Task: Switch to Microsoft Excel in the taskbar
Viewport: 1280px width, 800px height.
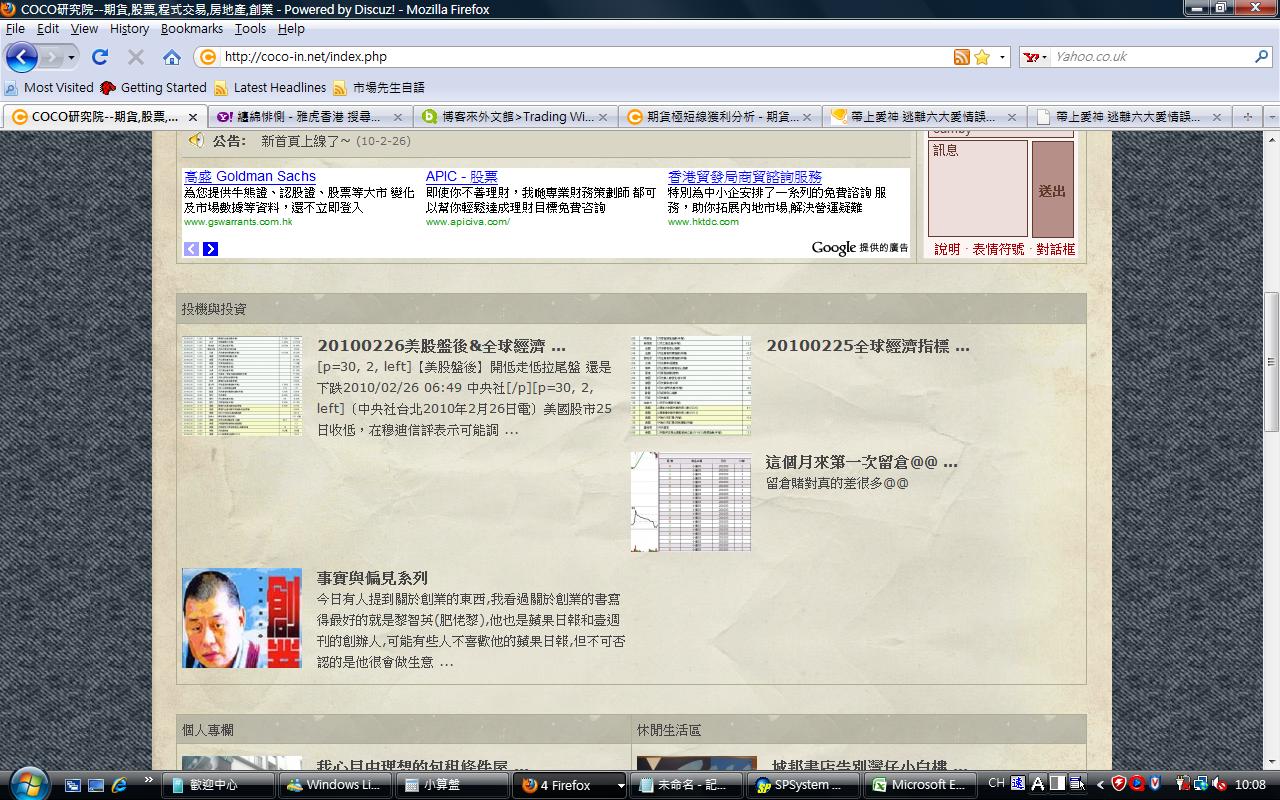Action: 918,785
